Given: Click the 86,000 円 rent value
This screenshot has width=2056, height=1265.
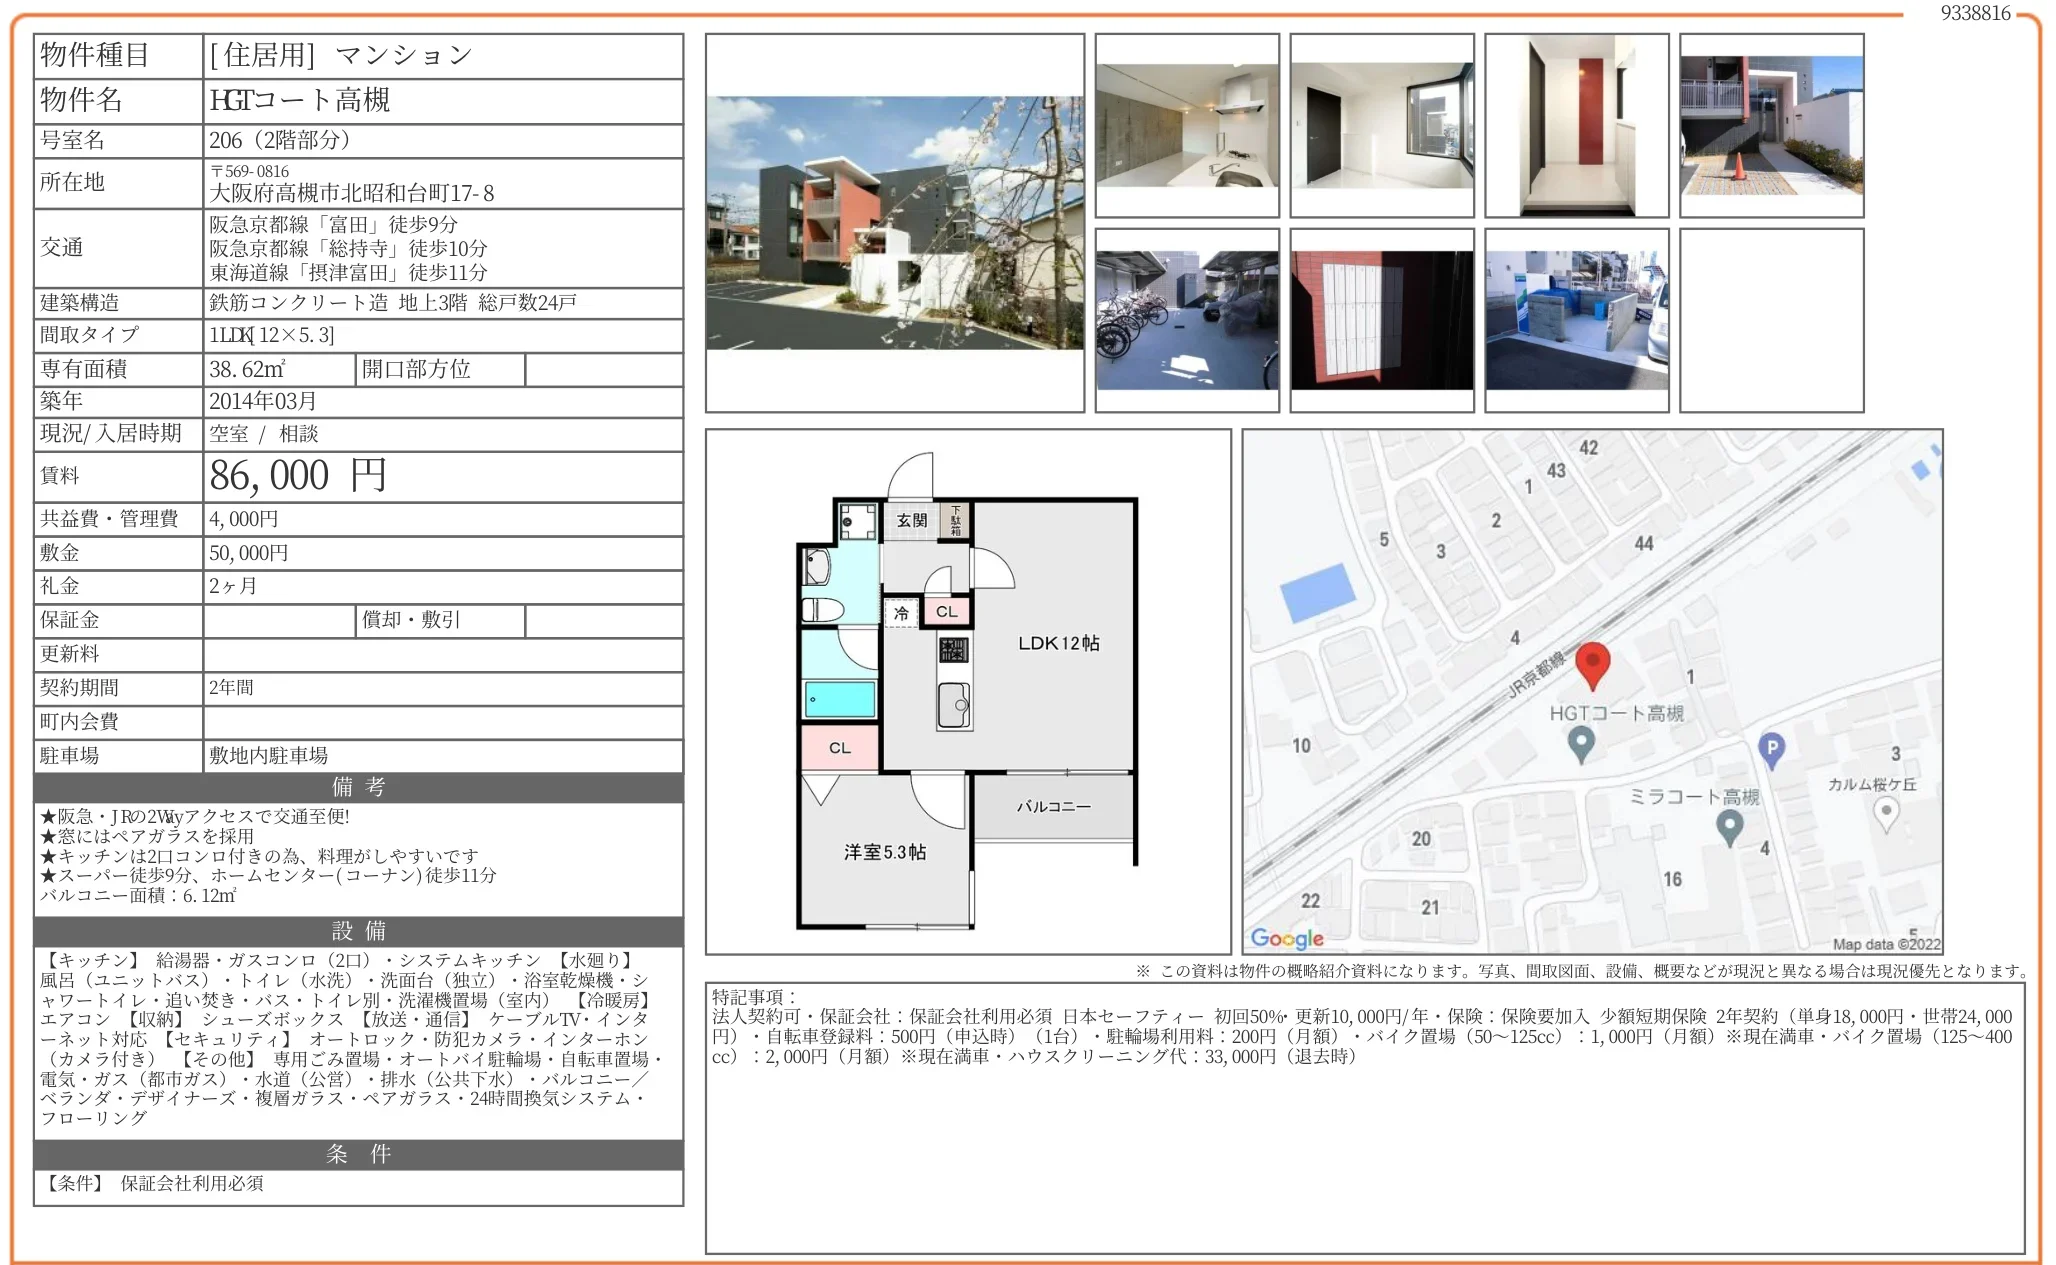Looking at the screenshot, I should coord(298,476).
